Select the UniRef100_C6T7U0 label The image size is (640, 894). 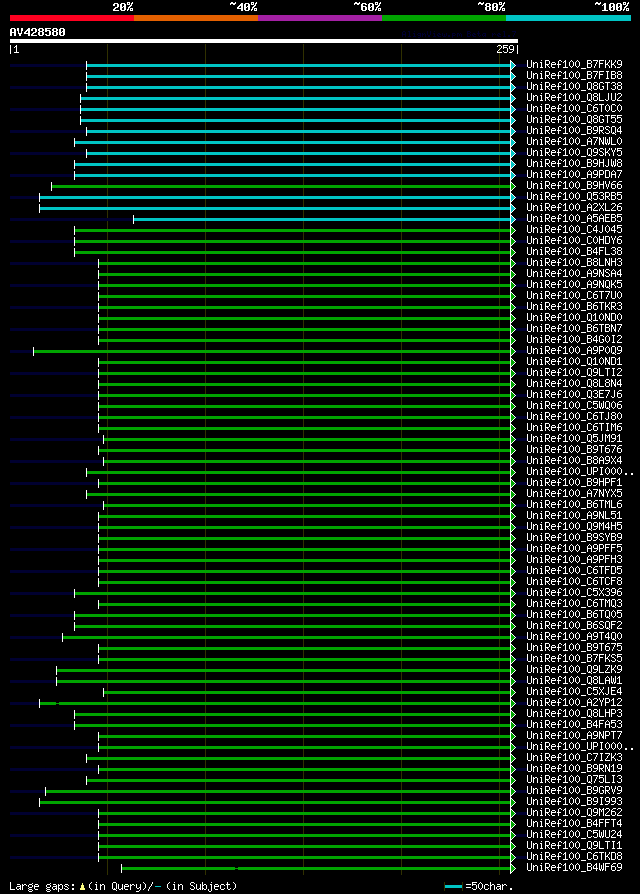click(x=574, y=296)
